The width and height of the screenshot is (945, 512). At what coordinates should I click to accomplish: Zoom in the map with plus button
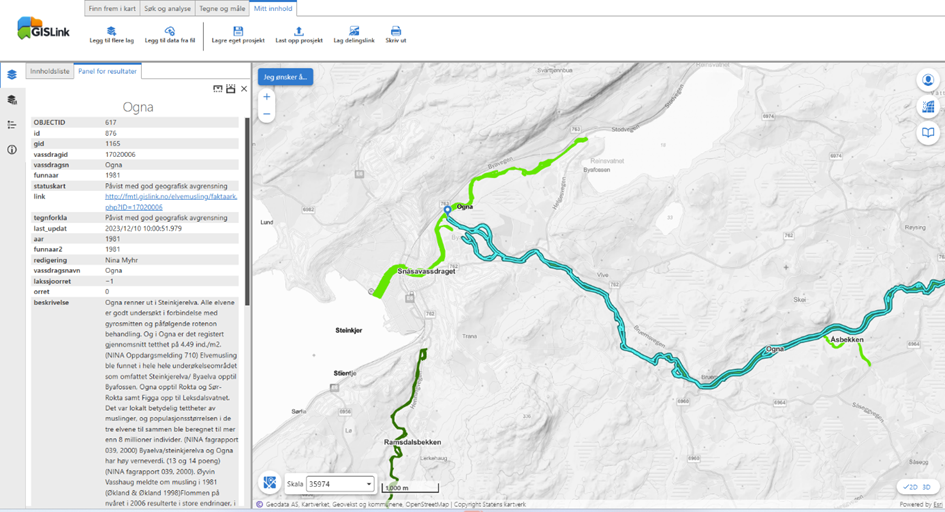(267, 98)
